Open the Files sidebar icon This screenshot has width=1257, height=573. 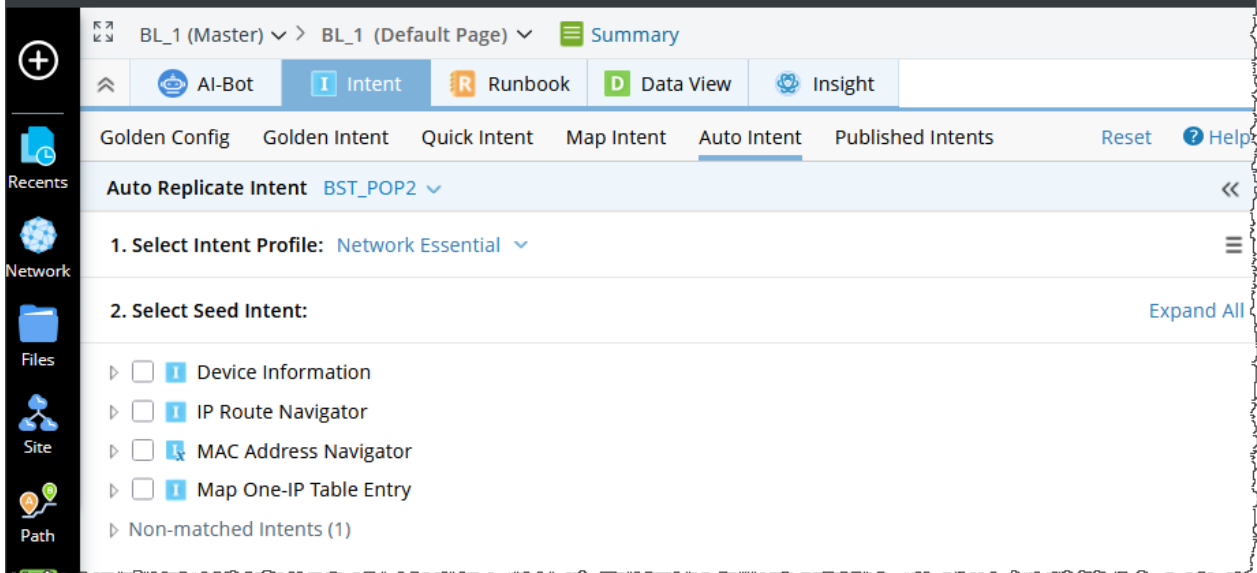click(x=38, y=335)
